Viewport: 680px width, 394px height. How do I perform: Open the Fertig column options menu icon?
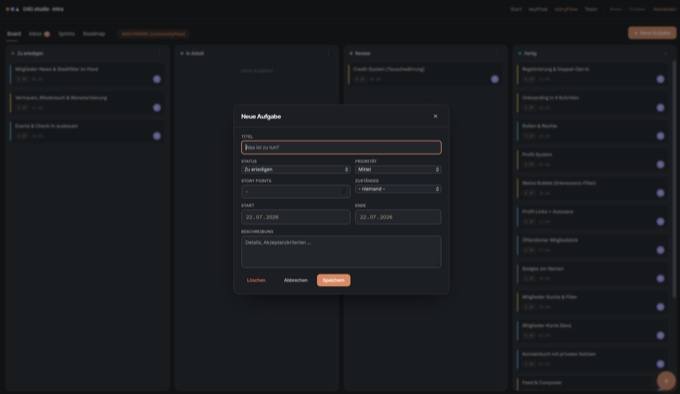666,53
